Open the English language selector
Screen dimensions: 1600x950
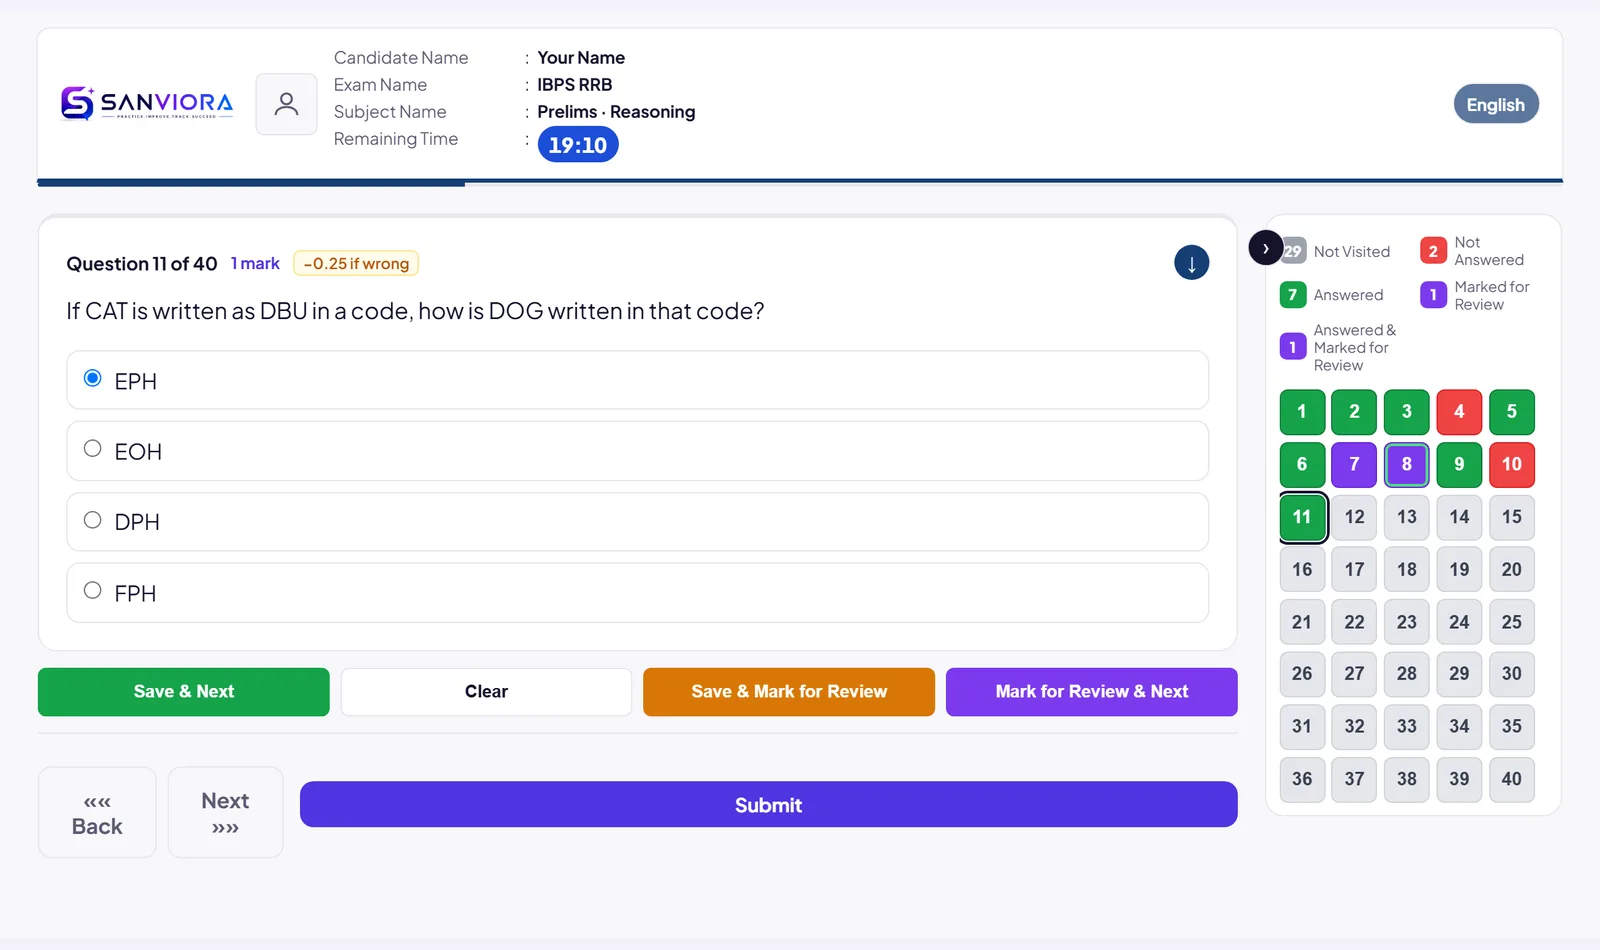[x=1495, y=104]
